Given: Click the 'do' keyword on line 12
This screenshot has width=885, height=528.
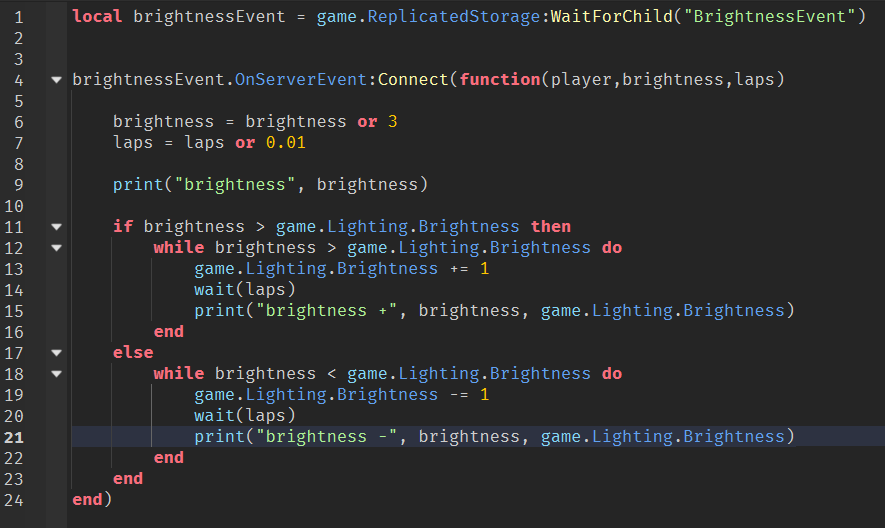Looking at the screenshot, I should 612,248.
